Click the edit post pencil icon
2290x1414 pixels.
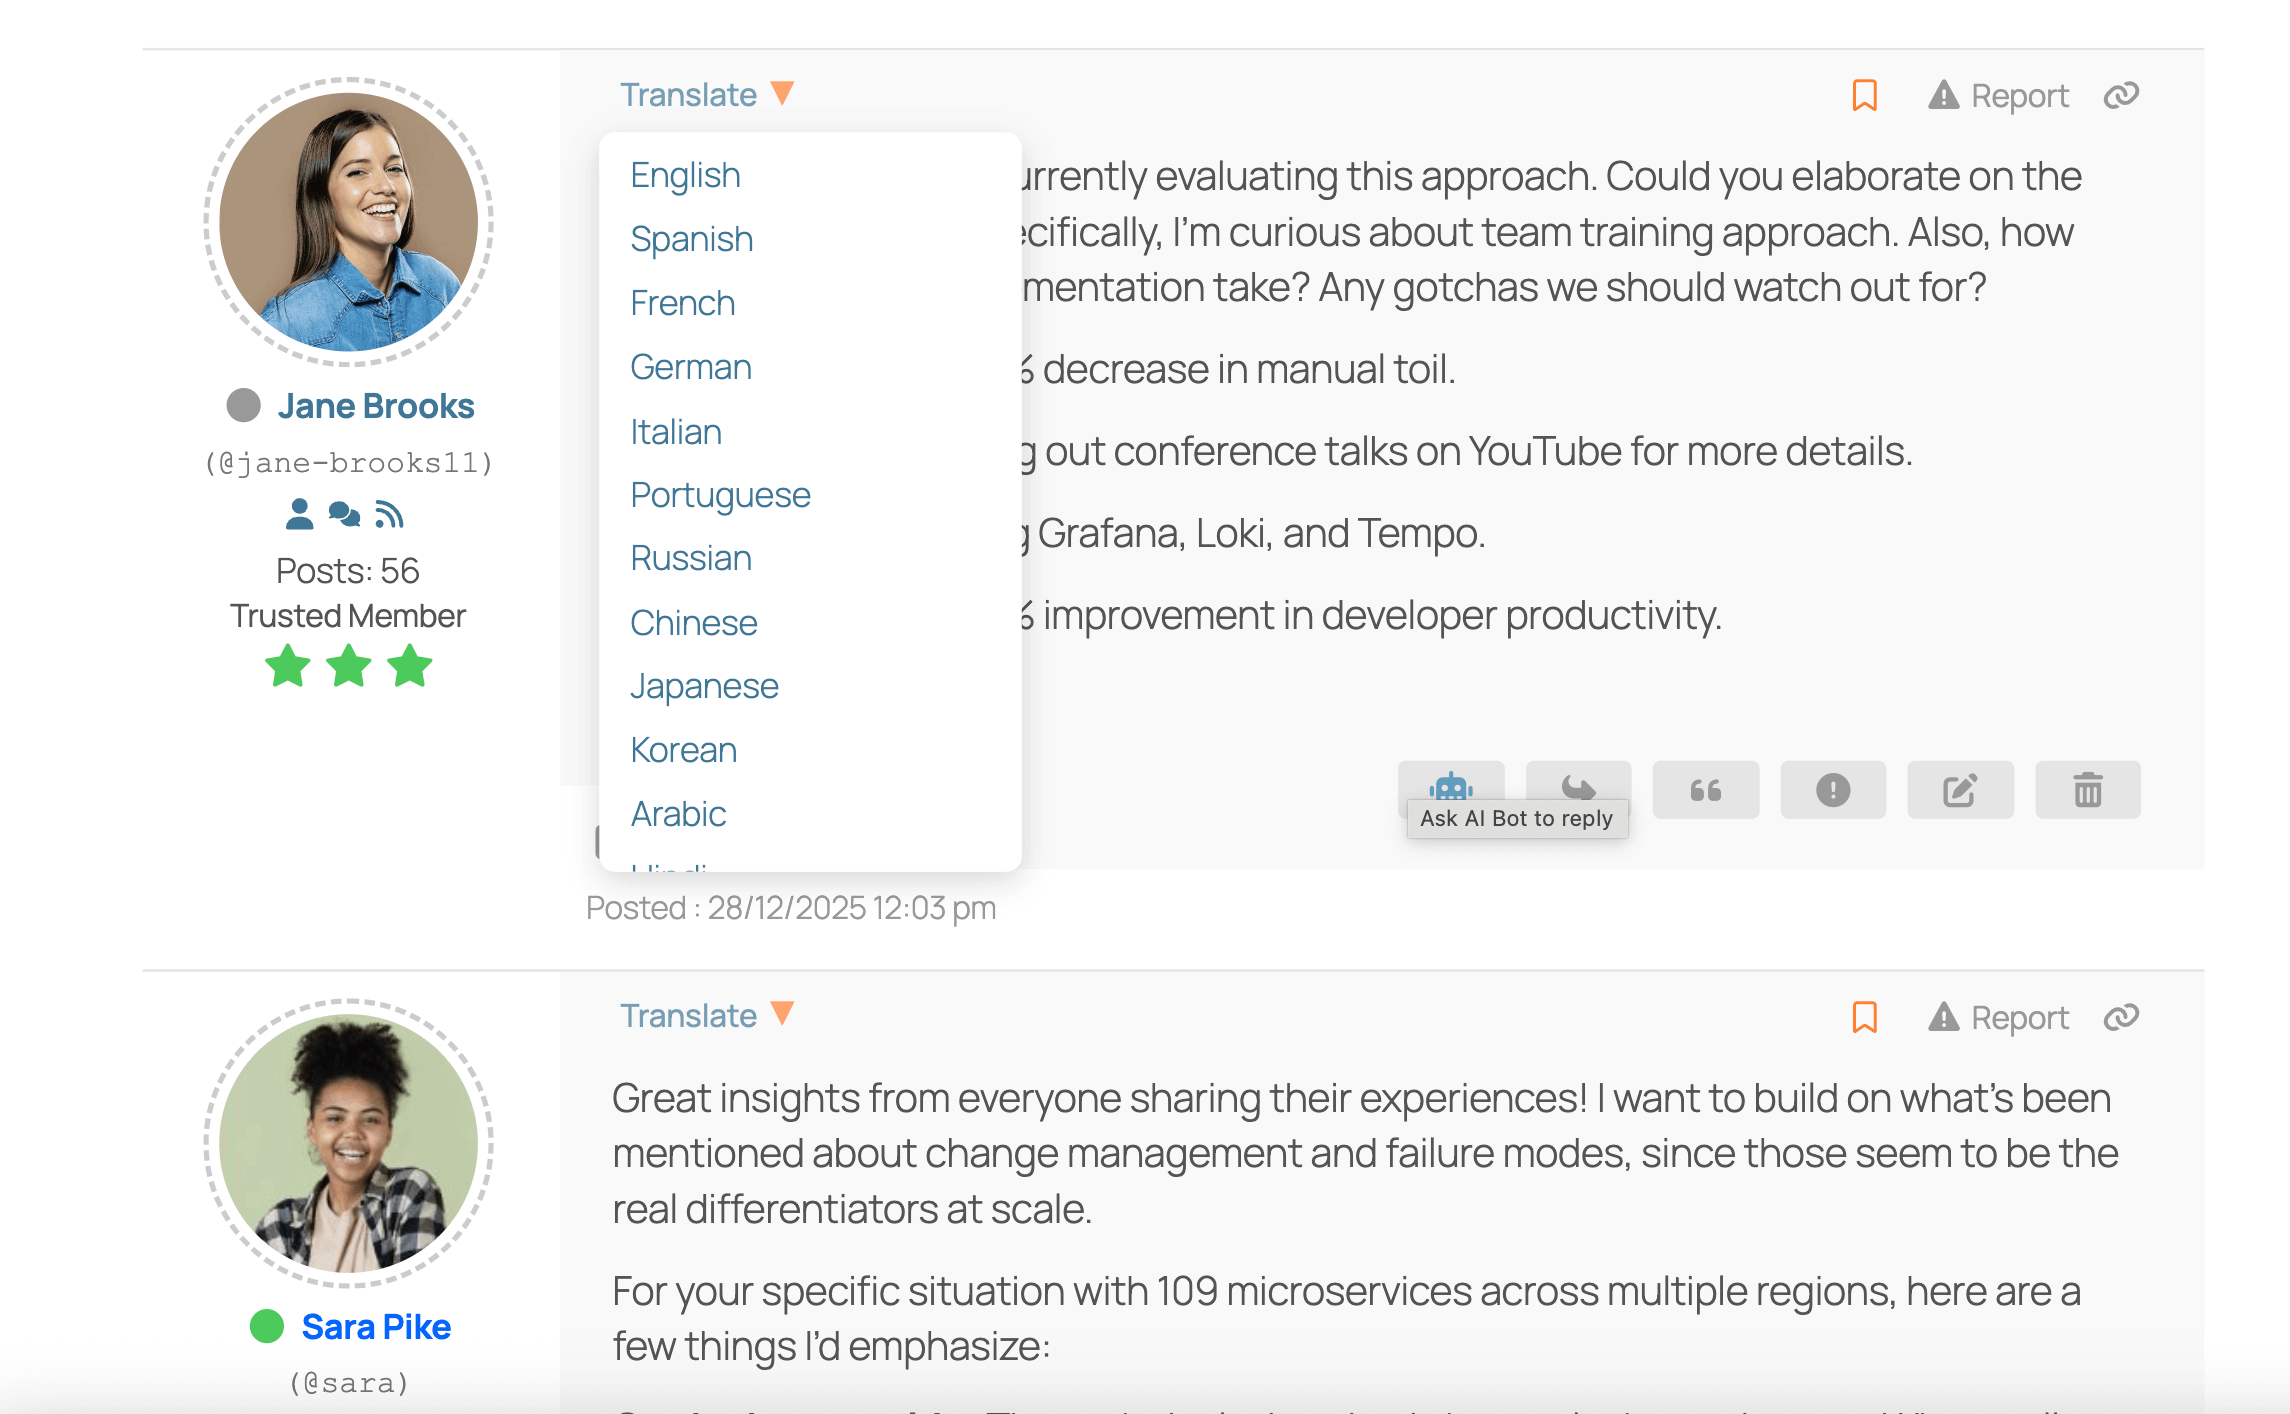[1960, 790]
